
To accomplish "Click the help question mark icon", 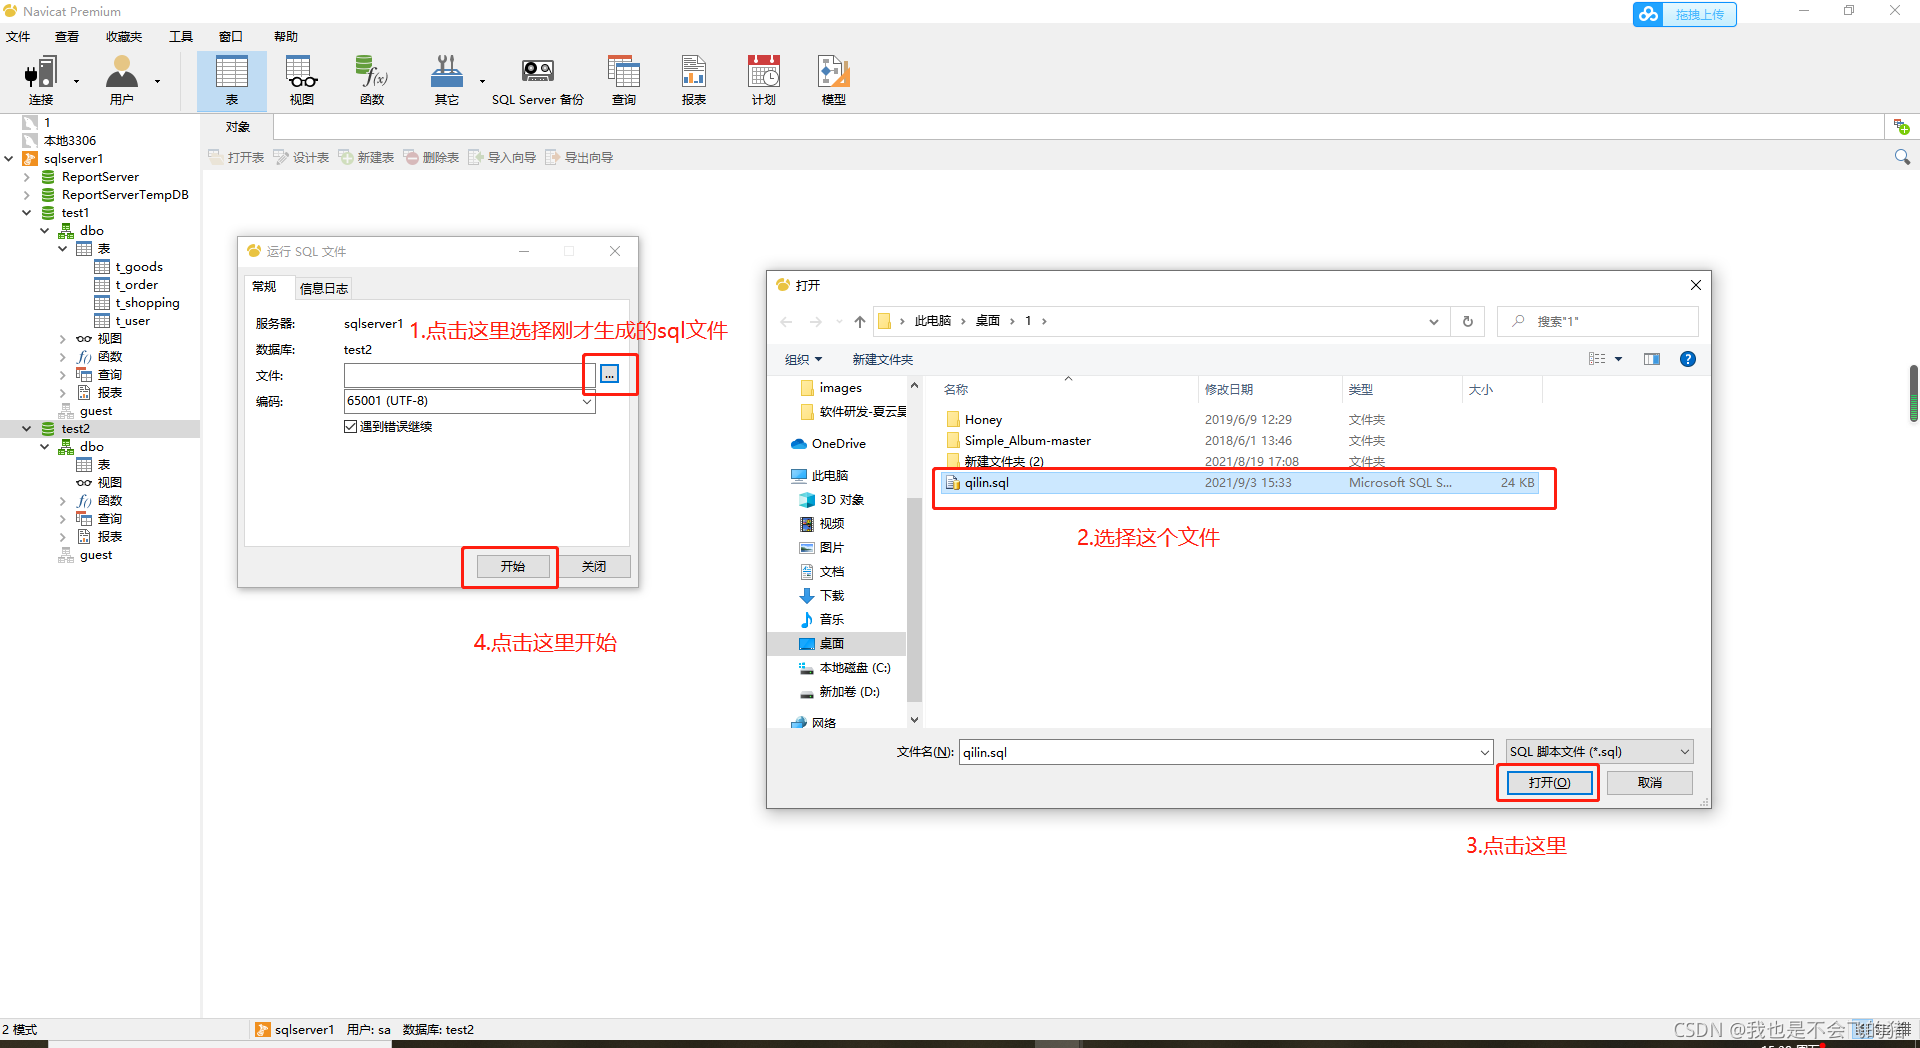I will [1688, 359].
